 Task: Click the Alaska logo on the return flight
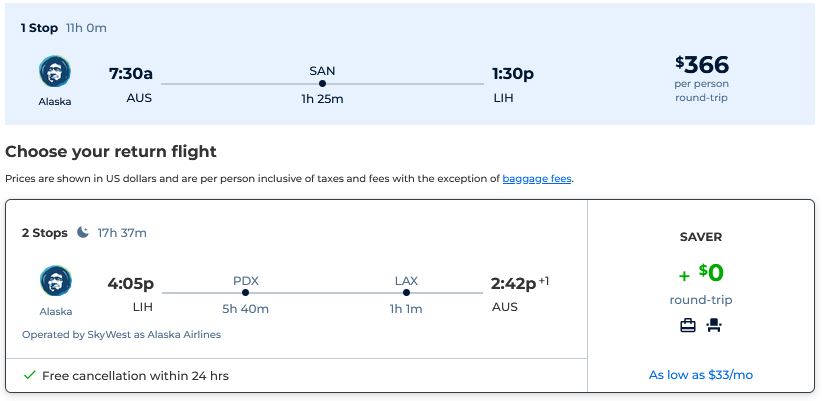coord(56,281)
